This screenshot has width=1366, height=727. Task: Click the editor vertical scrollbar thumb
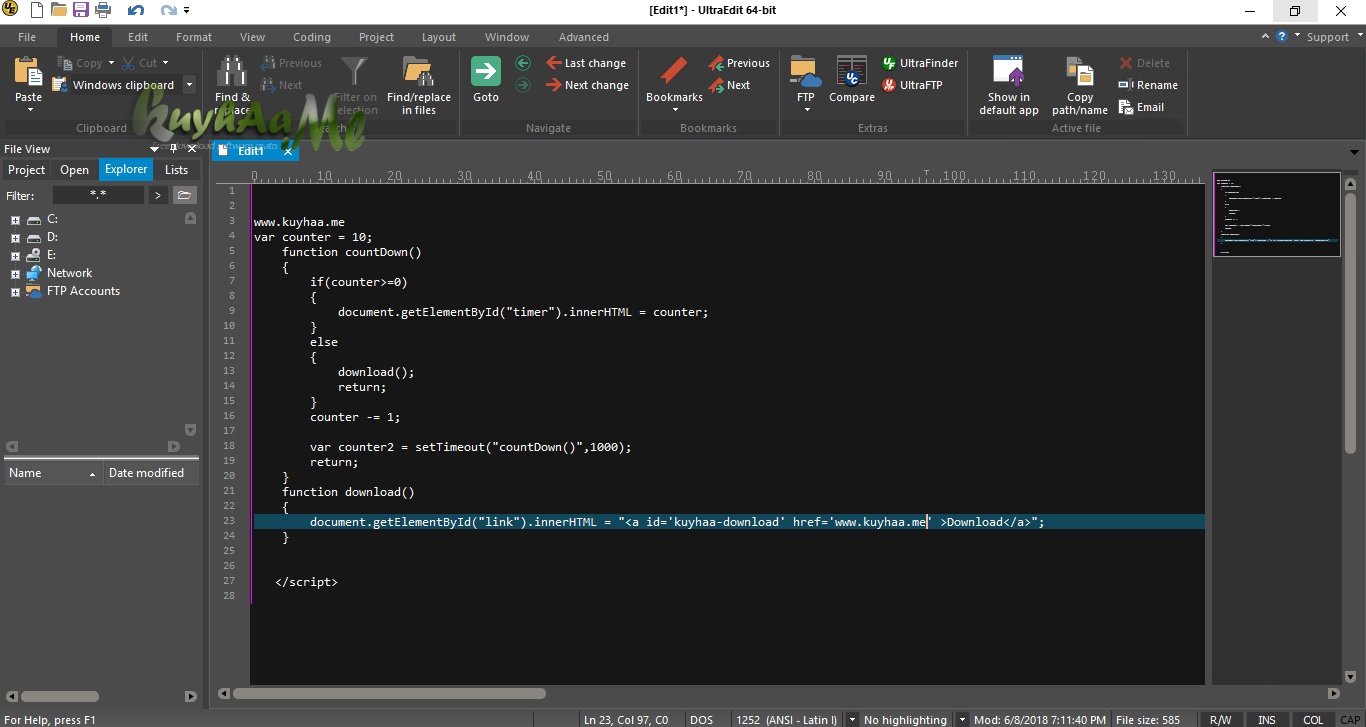click(x=1351, y=321)
